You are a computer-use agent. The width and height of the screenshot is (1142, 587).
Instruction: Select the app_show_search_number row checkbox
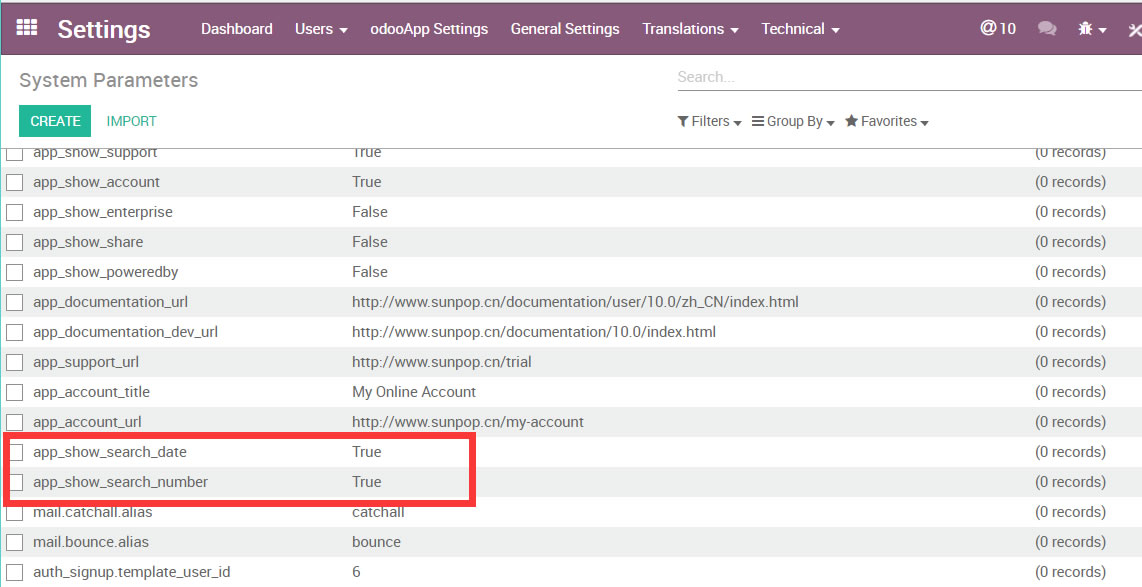pos(15,482)
